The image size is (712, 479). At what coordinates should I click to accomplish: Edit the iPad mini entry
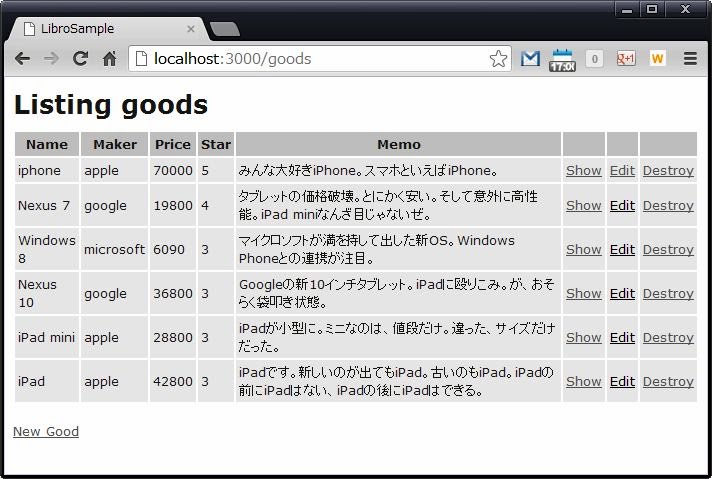622,338
